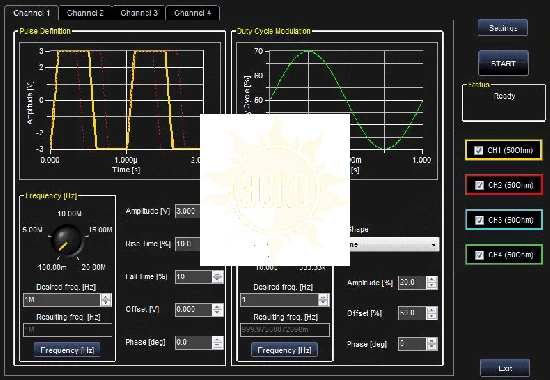The width and height of the screenshot is (550, 380).
Task: Open the Channel 3 tab
Action: (x=139, y=13)
